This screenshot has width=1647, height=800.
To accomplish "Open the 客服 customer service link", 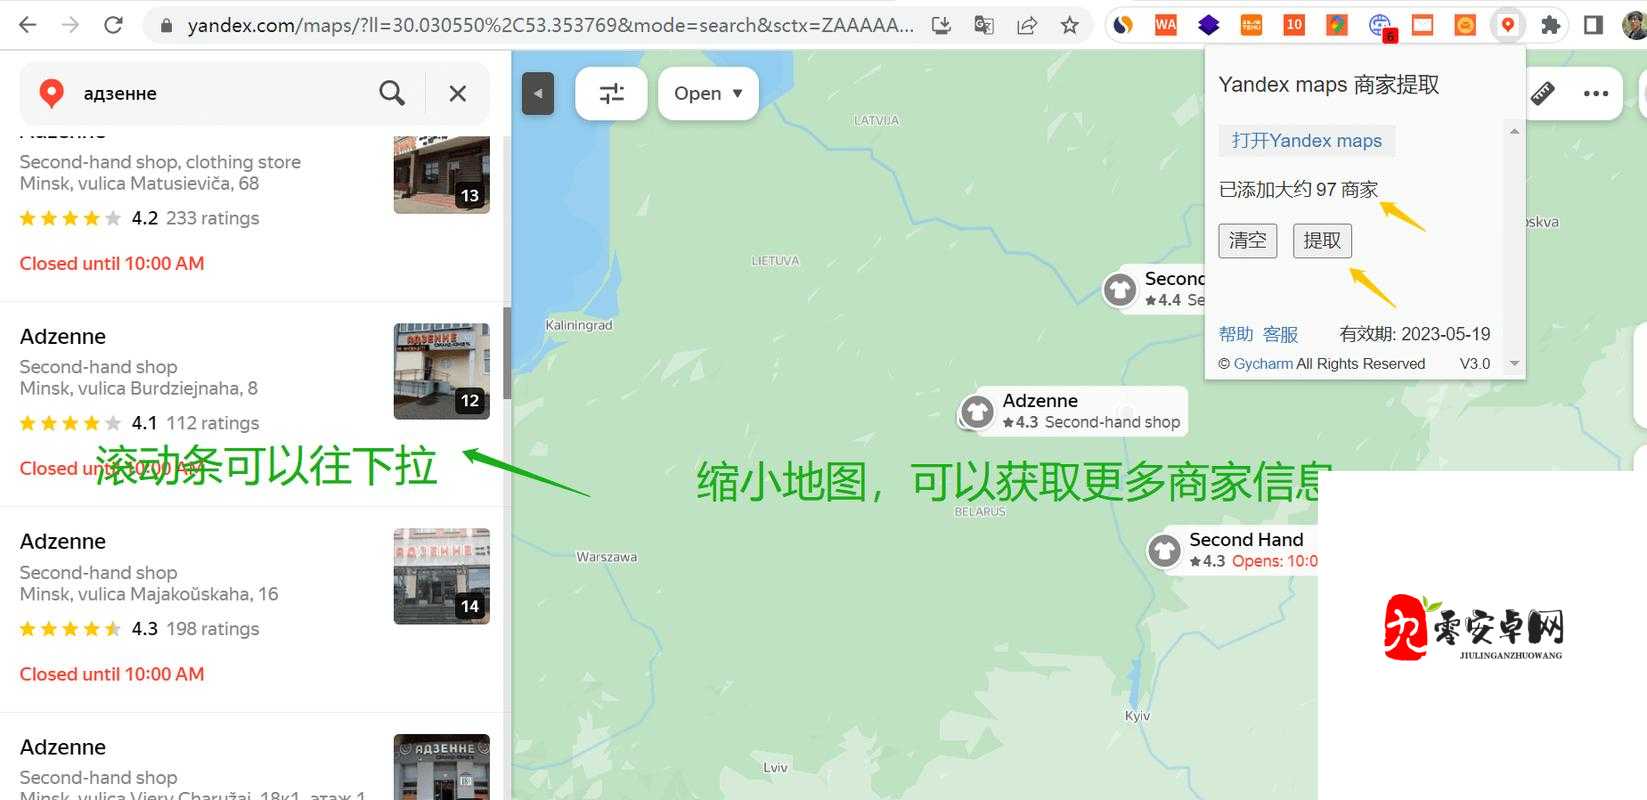I will pos(1280,334).
